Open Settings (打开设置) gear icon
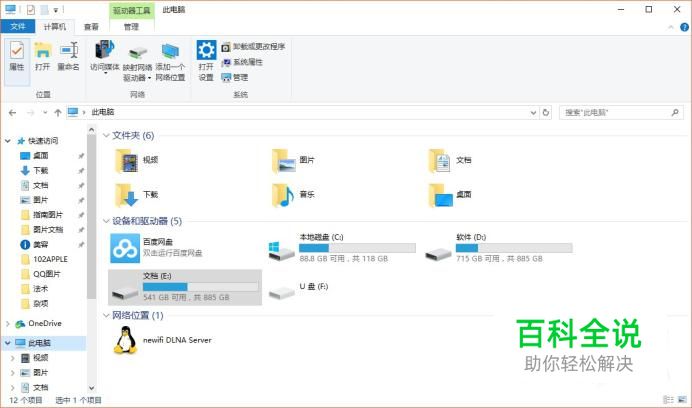The height and width of the screenshot is (408, 692). [x=206, y=59]
